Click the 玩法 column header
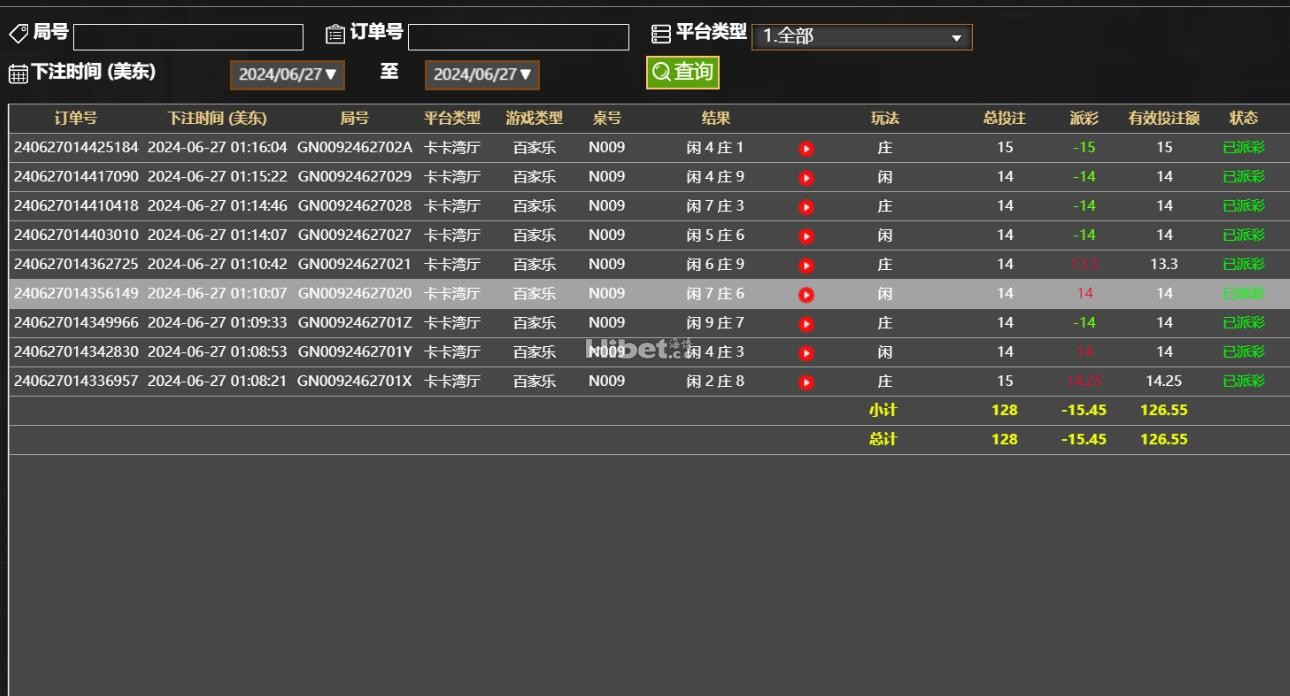This screenshot has width=1290, height=696. (x=885, y=118)
